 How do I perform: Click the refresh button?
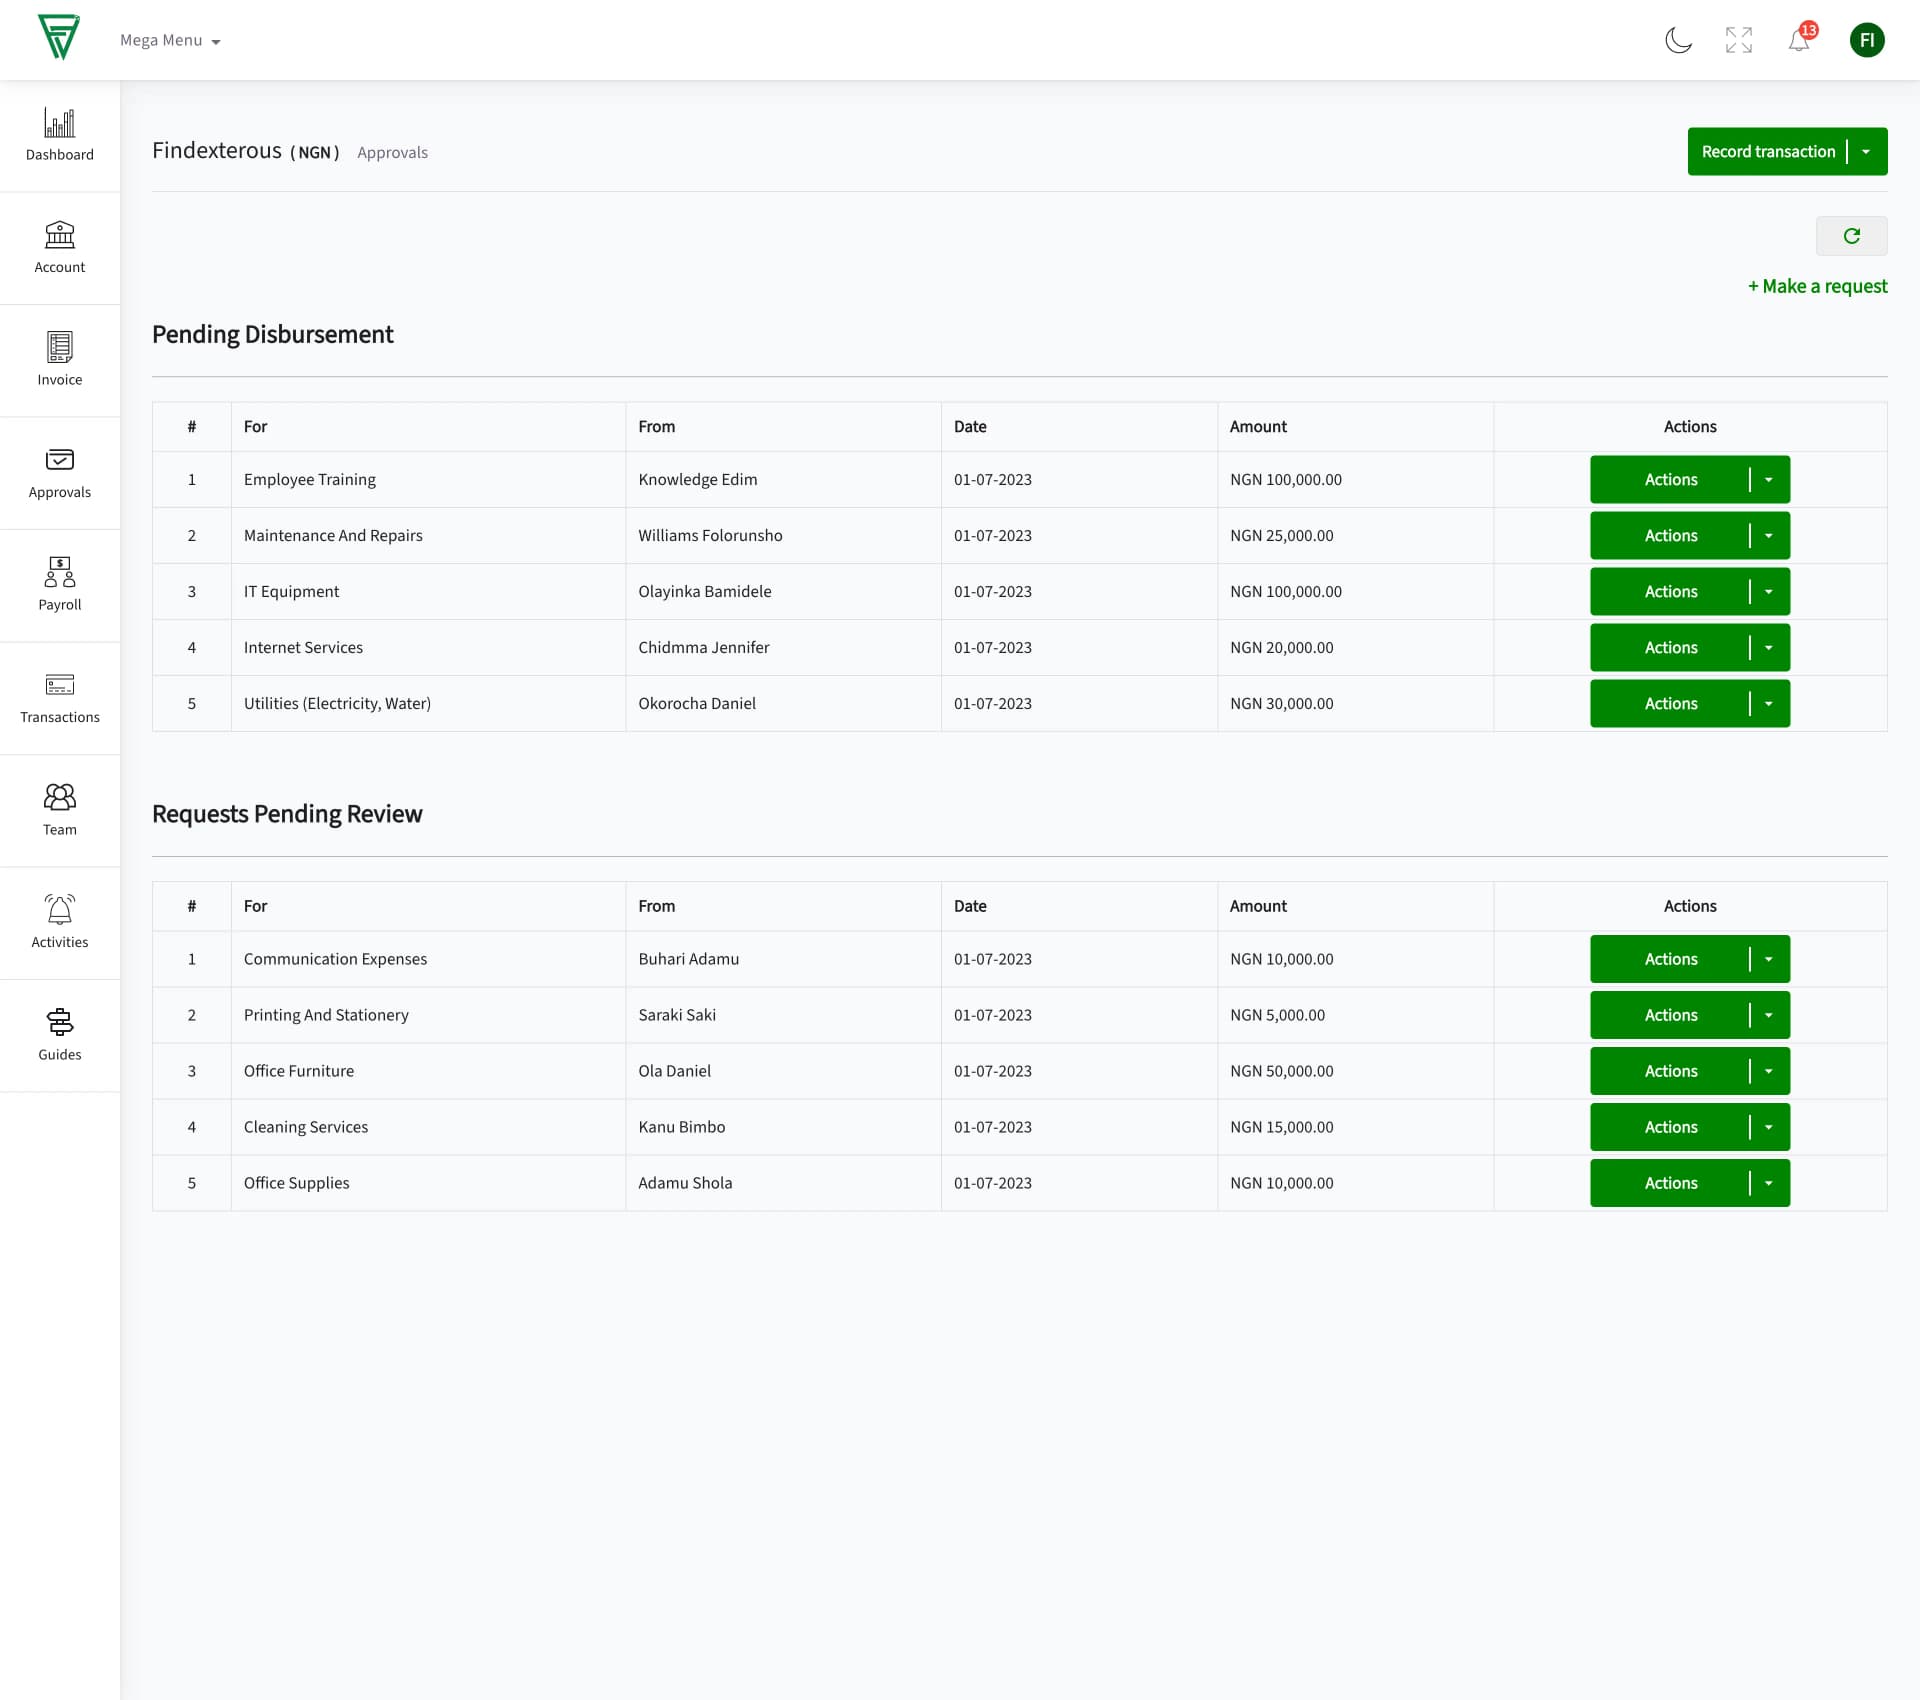[x=1851, y=236]
